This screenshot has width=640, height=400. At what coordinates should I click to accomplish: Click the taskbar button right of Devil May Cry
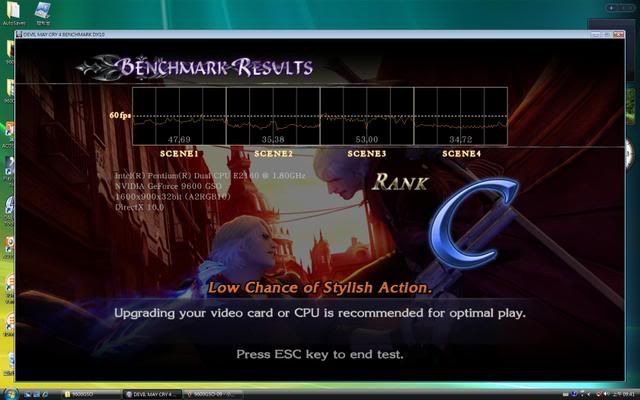[x=213, y=394]
